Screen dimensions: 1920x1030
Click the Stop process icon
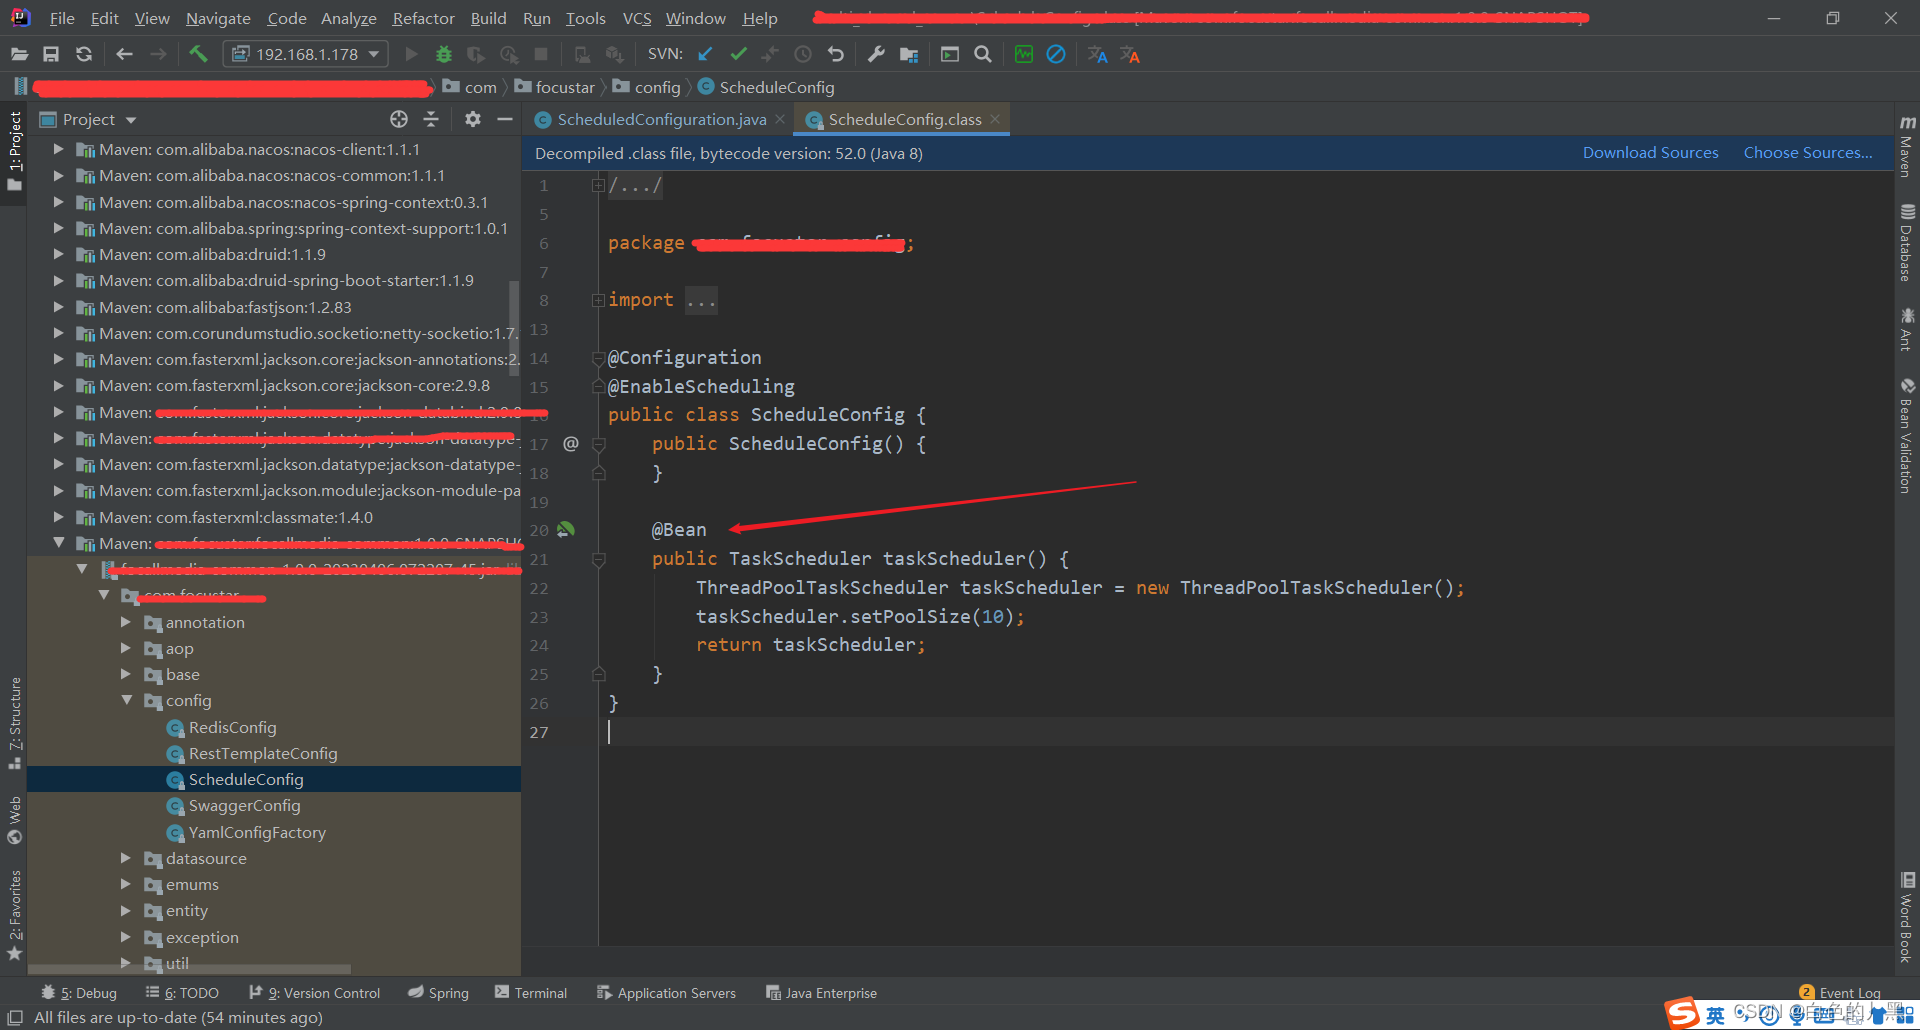coord(541,54)
